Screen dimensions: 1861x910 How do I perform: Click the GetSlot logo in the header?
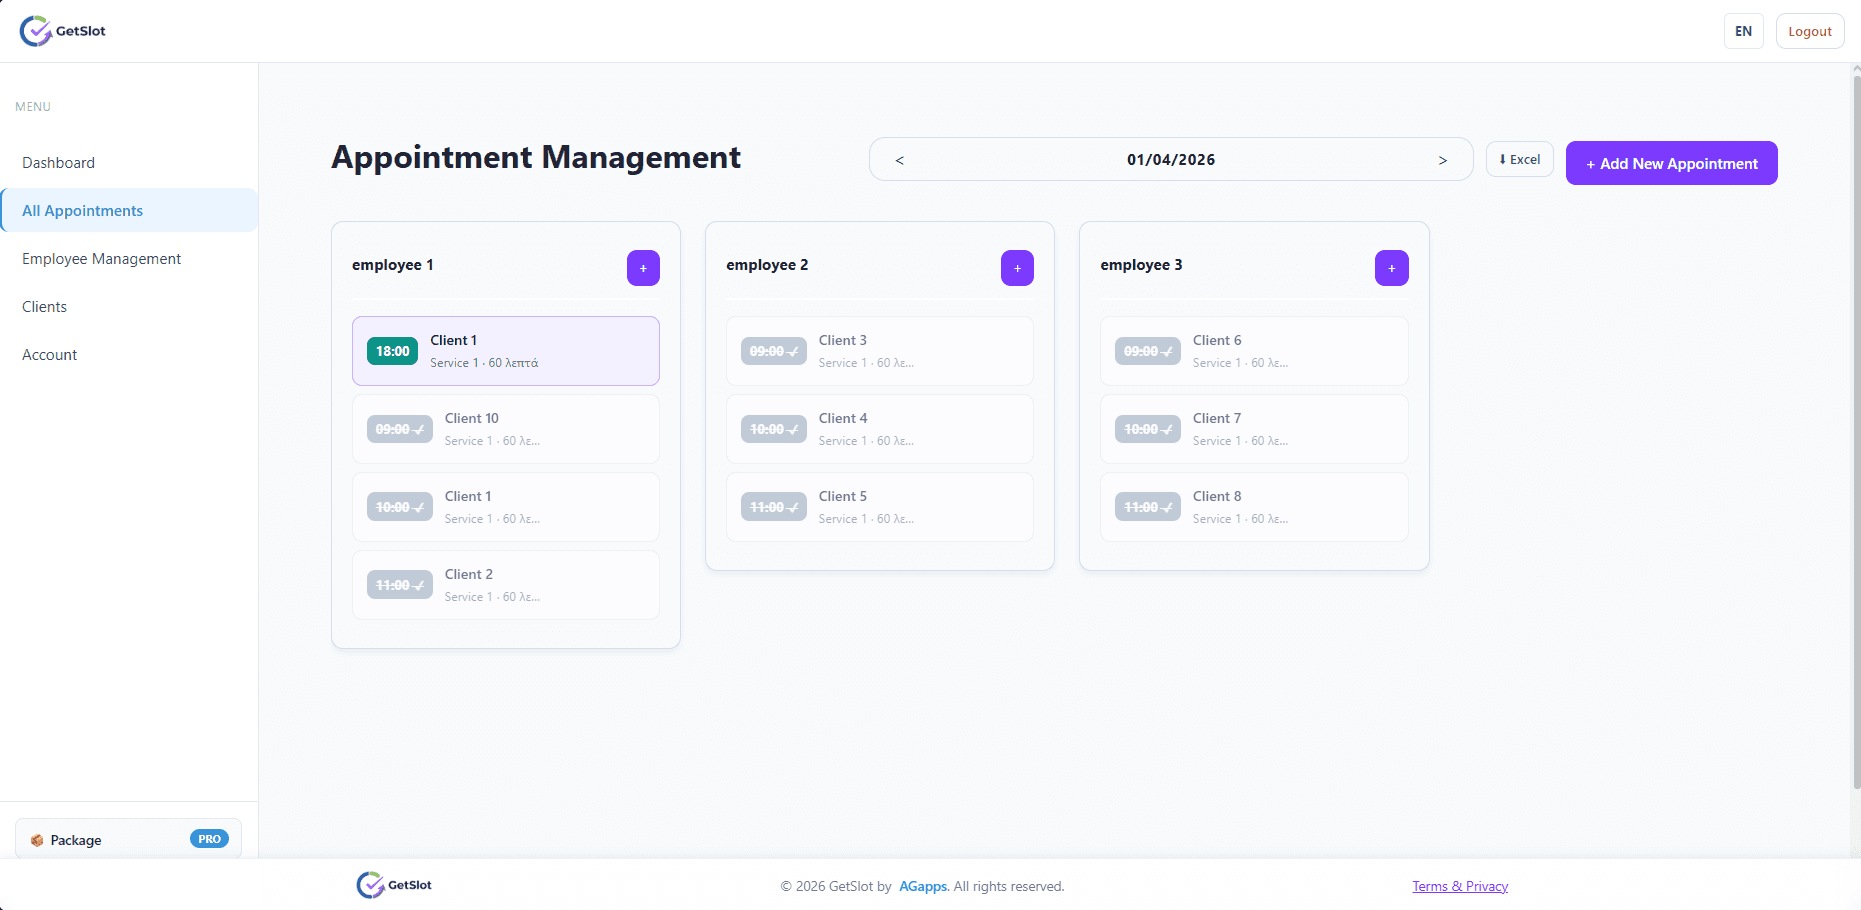pyautogui.click(x=62, y=30)
